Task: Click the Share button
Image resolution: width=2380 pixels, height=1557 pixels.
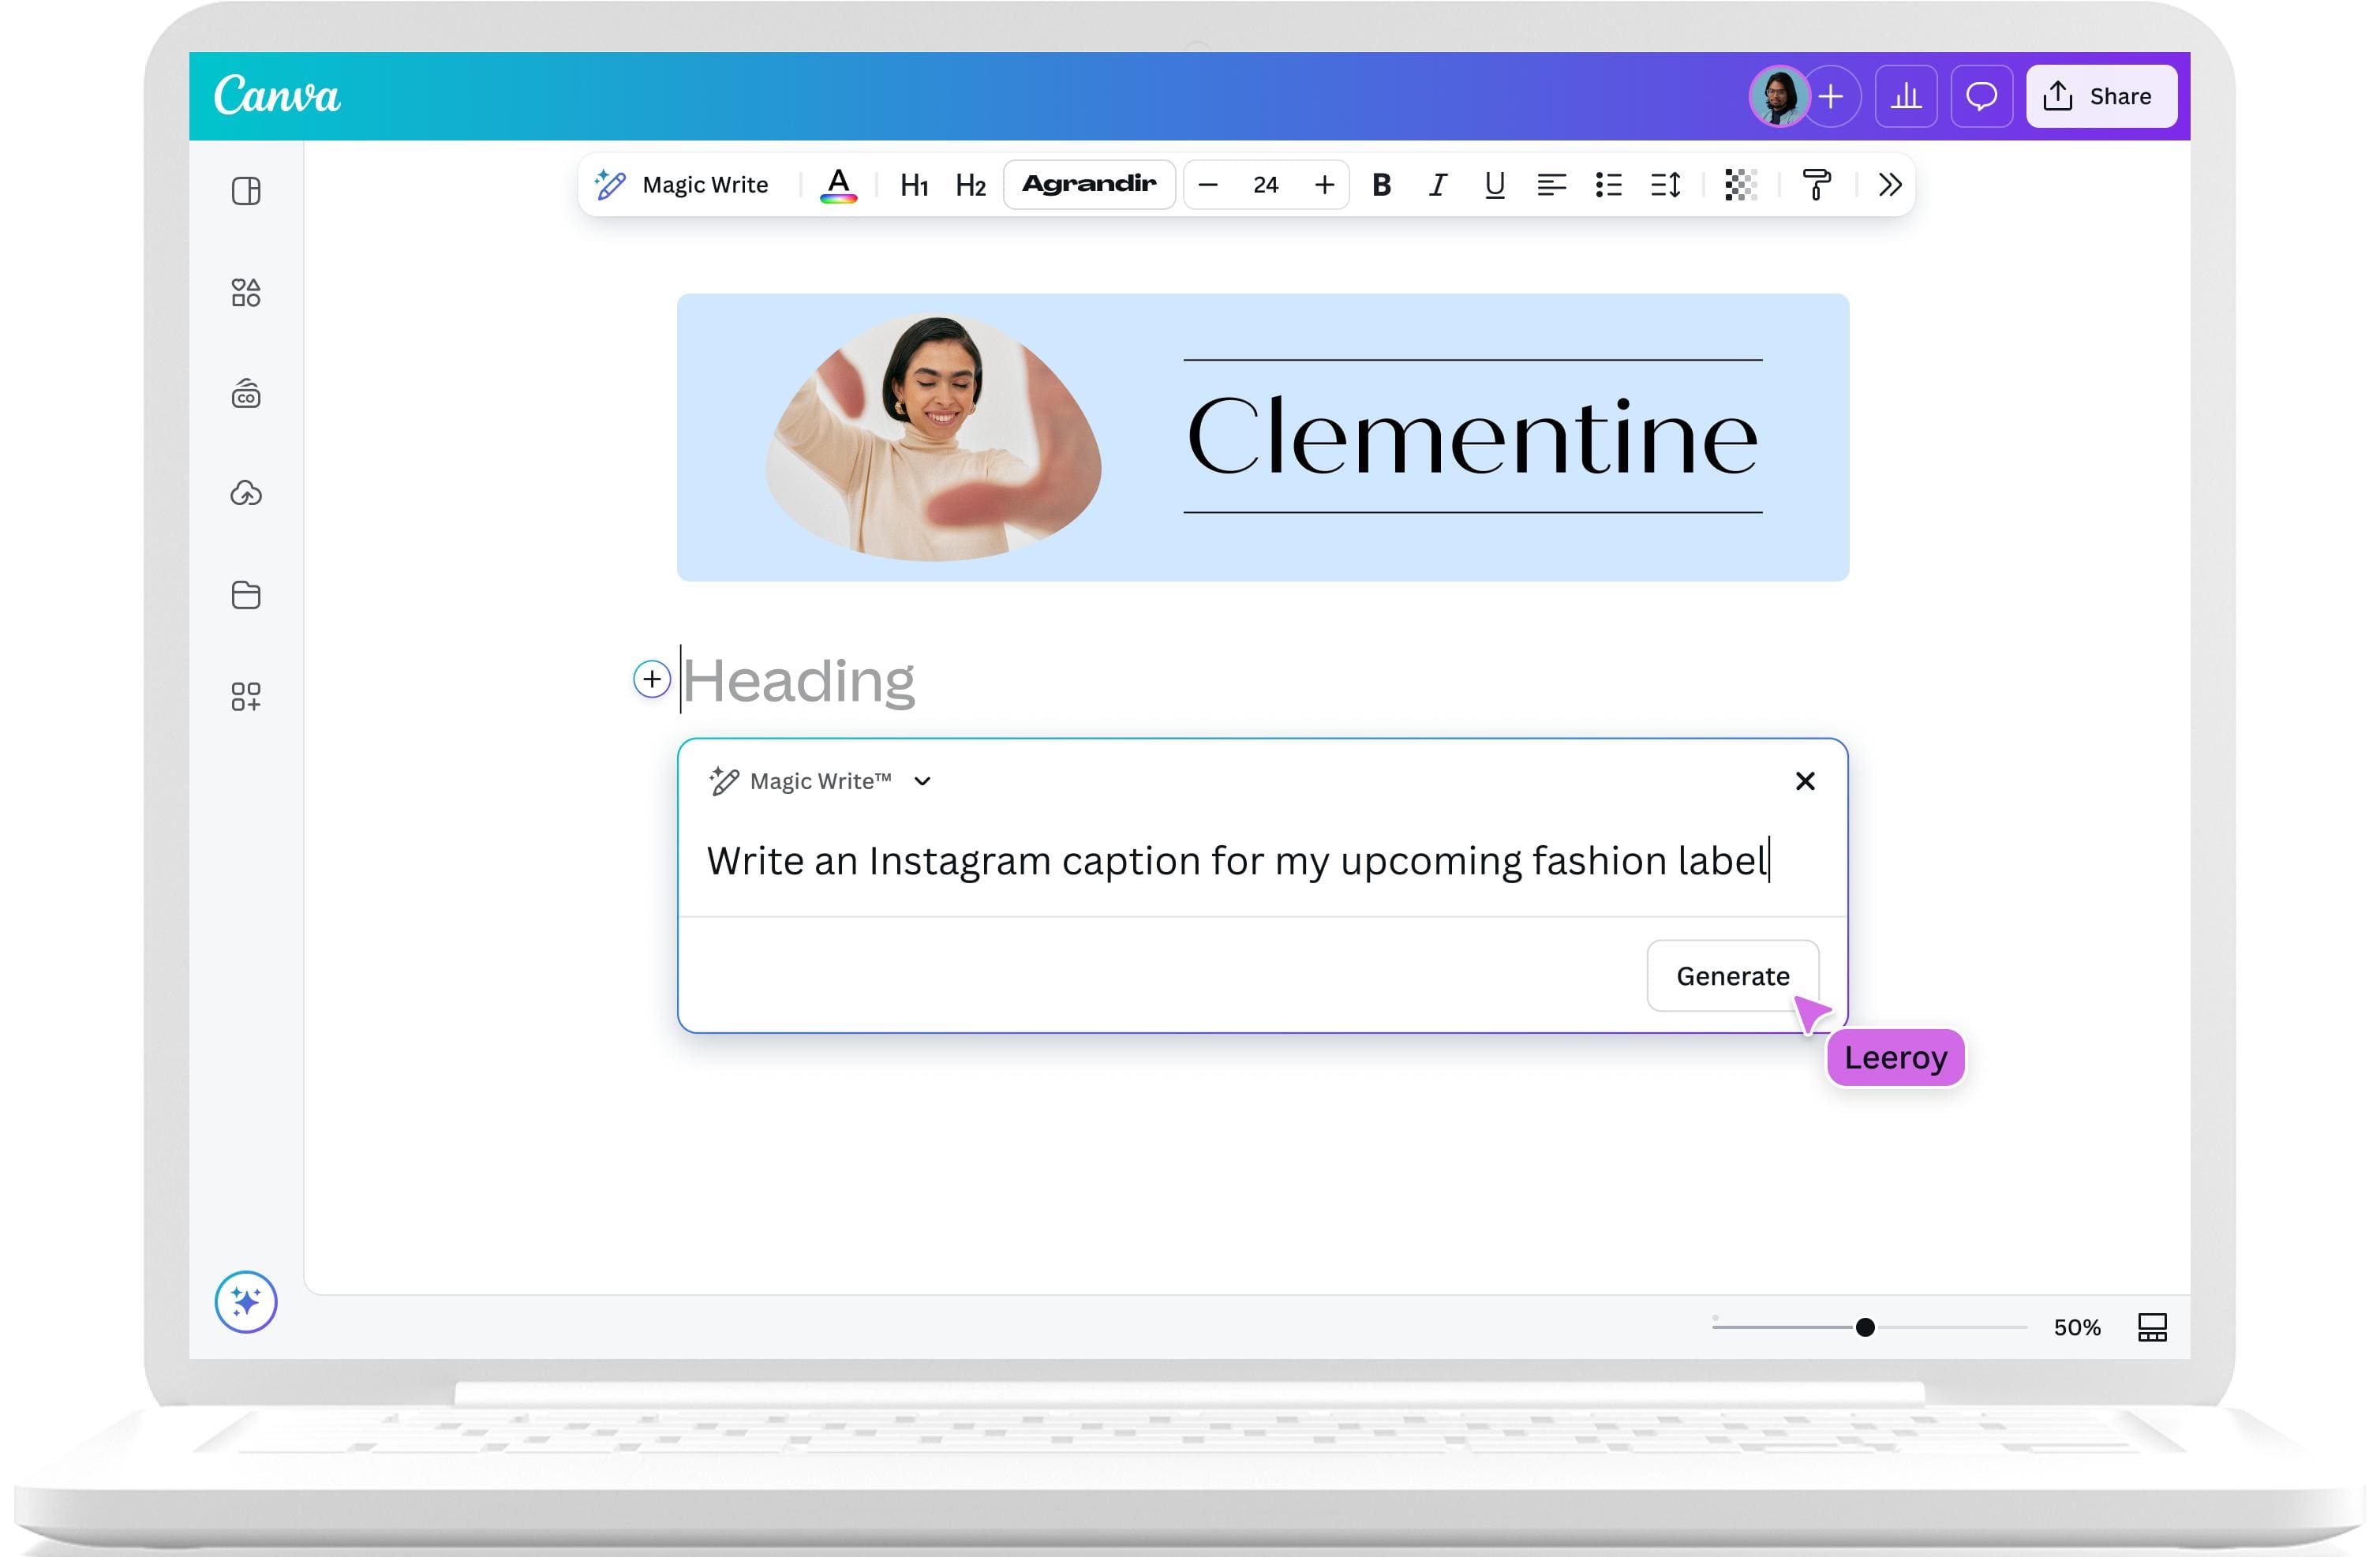Action: [2102, 96]
